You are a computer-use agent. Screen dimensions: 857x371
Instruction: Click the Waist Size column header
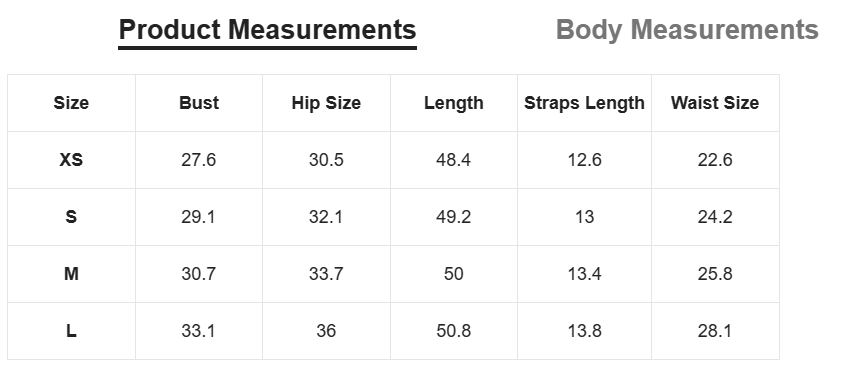click(x=715, y=103)
